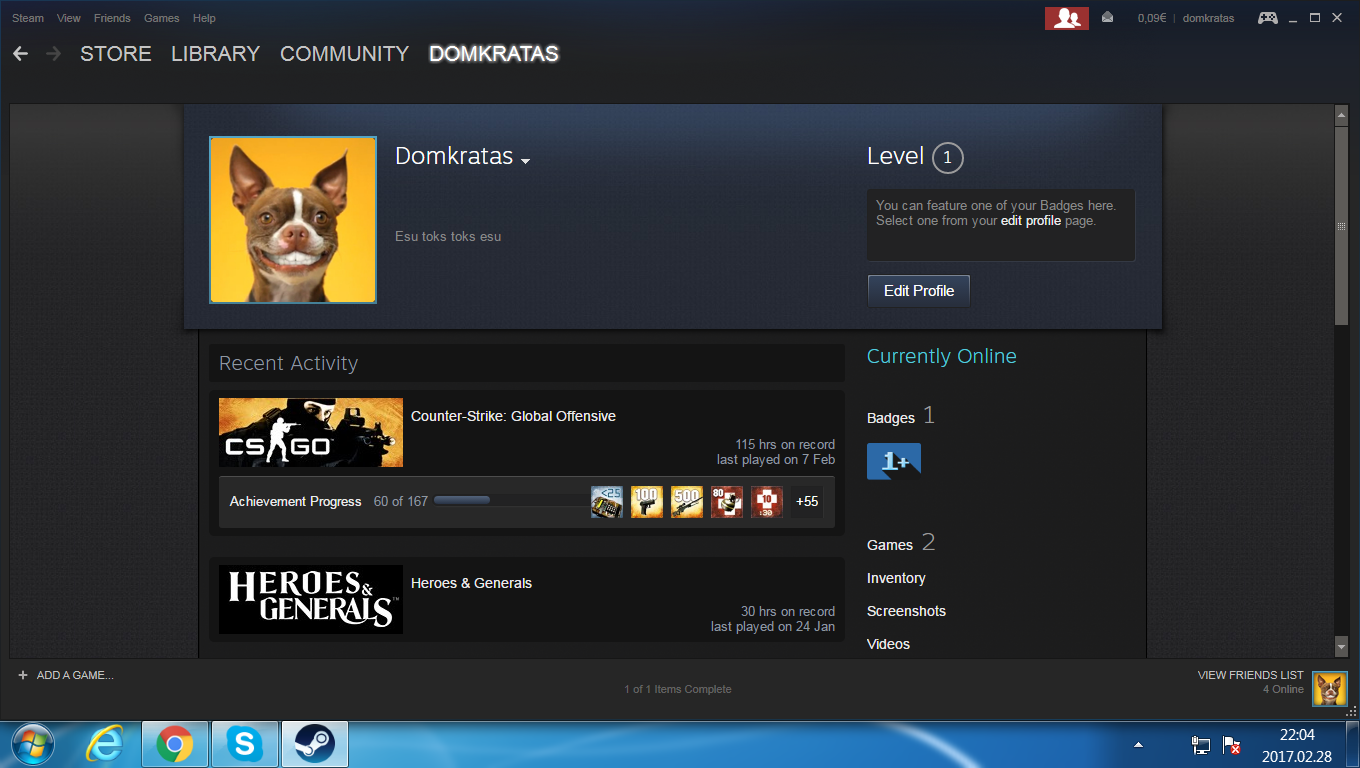Launch Big Picture mode controller icon
The image size is (1360, 768).
pyautogui.click(x=1267, y=18)
